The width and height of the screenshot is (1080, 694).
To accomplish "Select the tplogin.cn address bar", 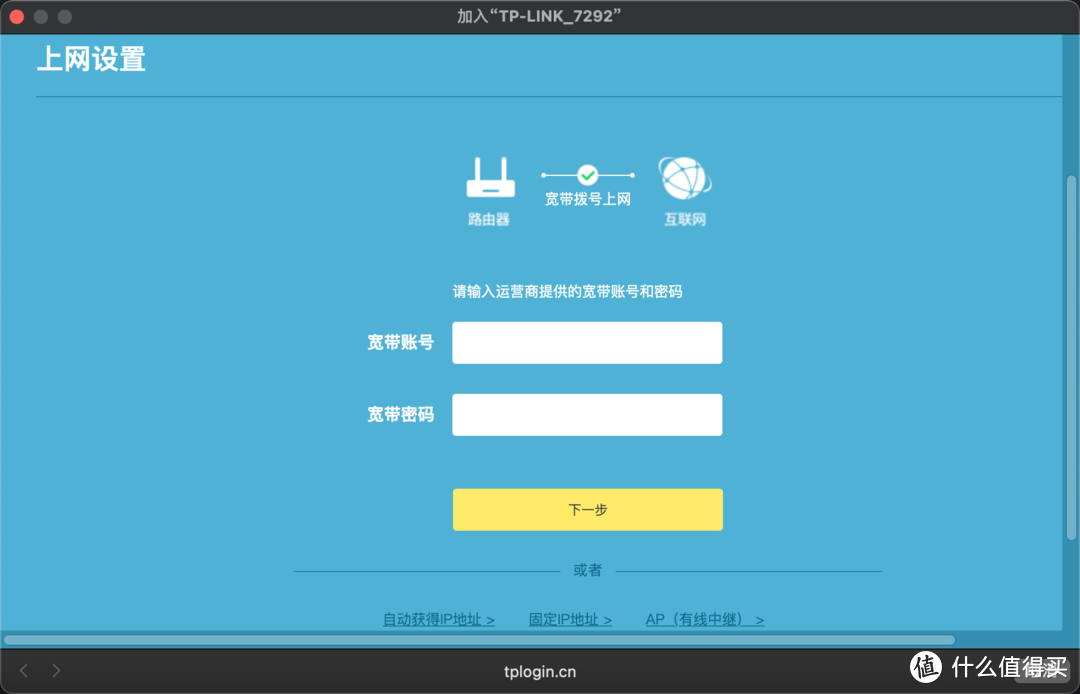I will point(540,671).
